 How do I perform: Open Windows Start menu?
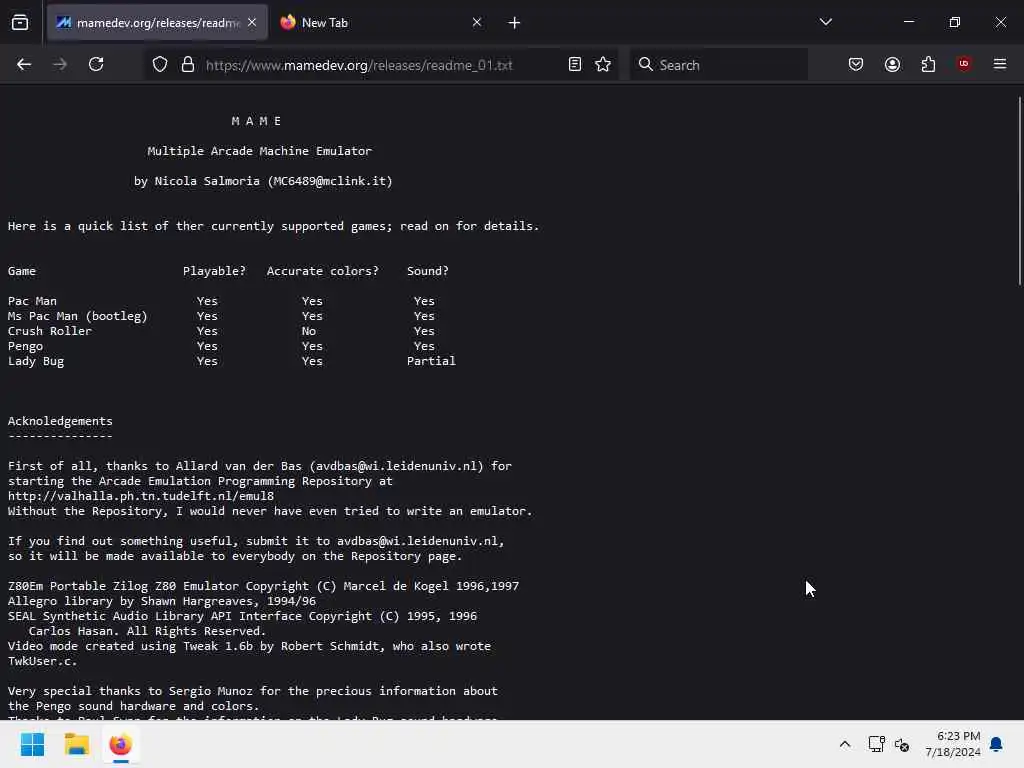click(32, 744)
